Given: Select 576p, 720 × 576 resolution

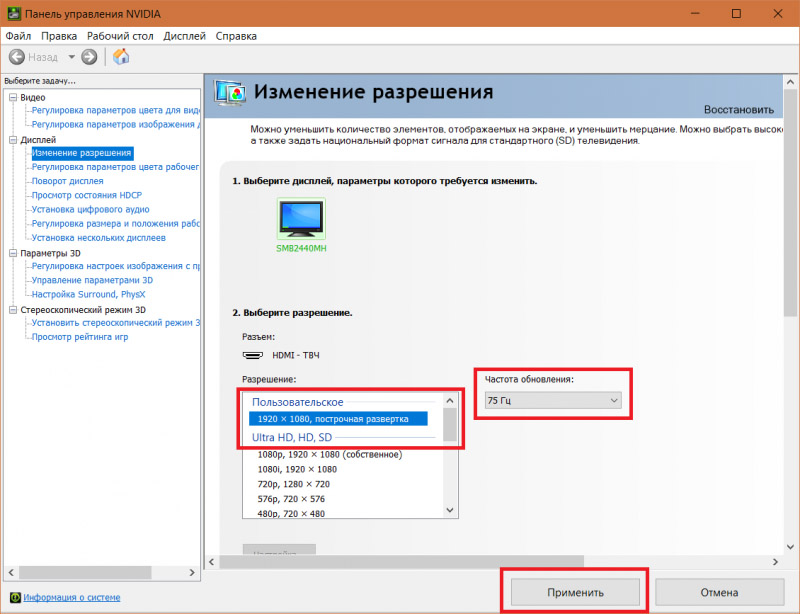Looking at the screenshot, I should pyautogui.click(x=291, y=499).
